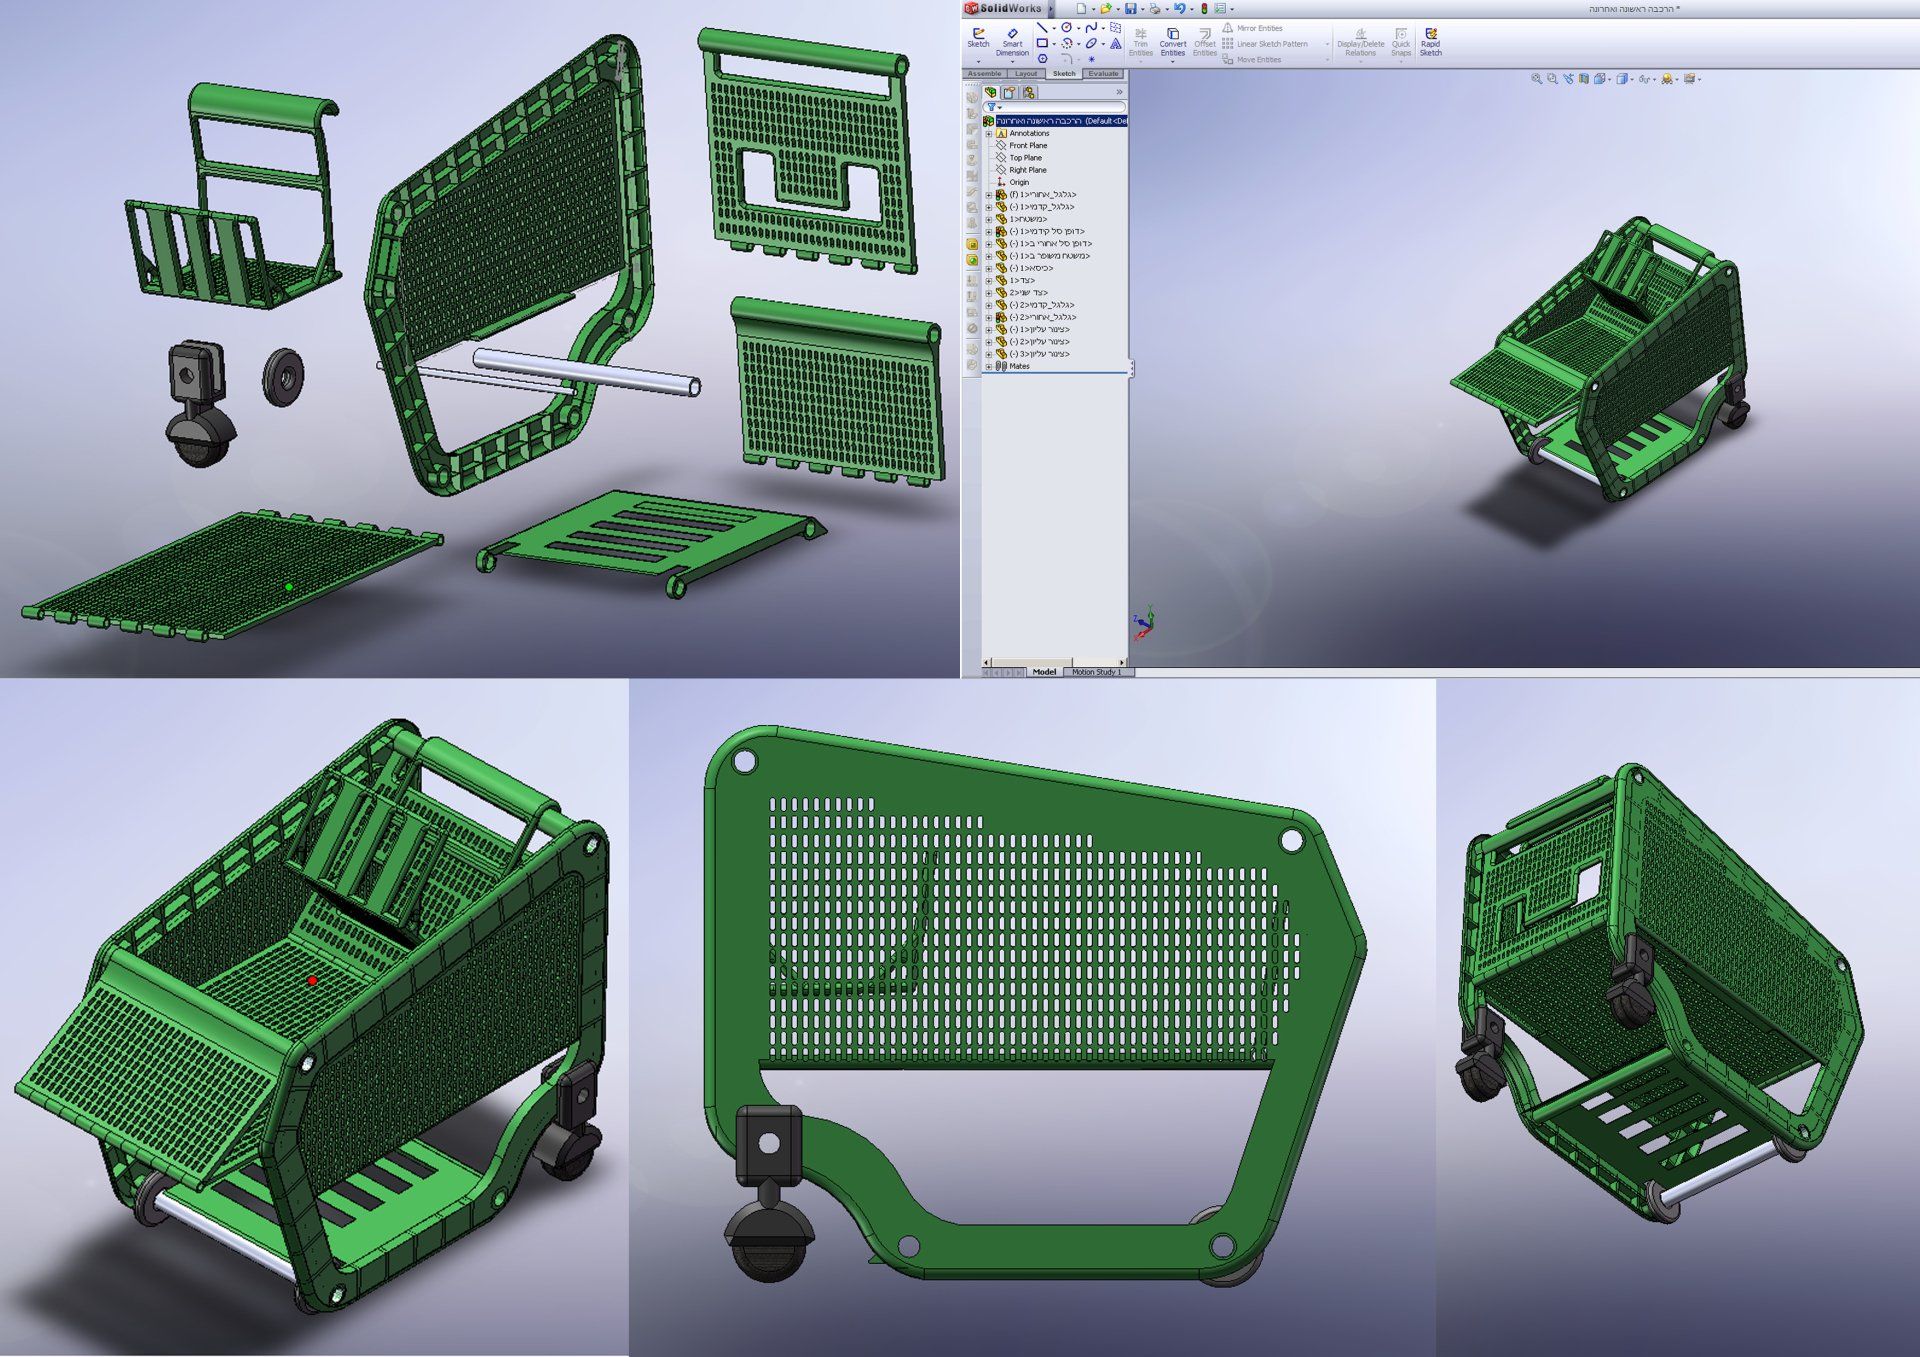Expand the Annotations tree node
This screenshot has width=1920, height=1357.
coord(989,133)
